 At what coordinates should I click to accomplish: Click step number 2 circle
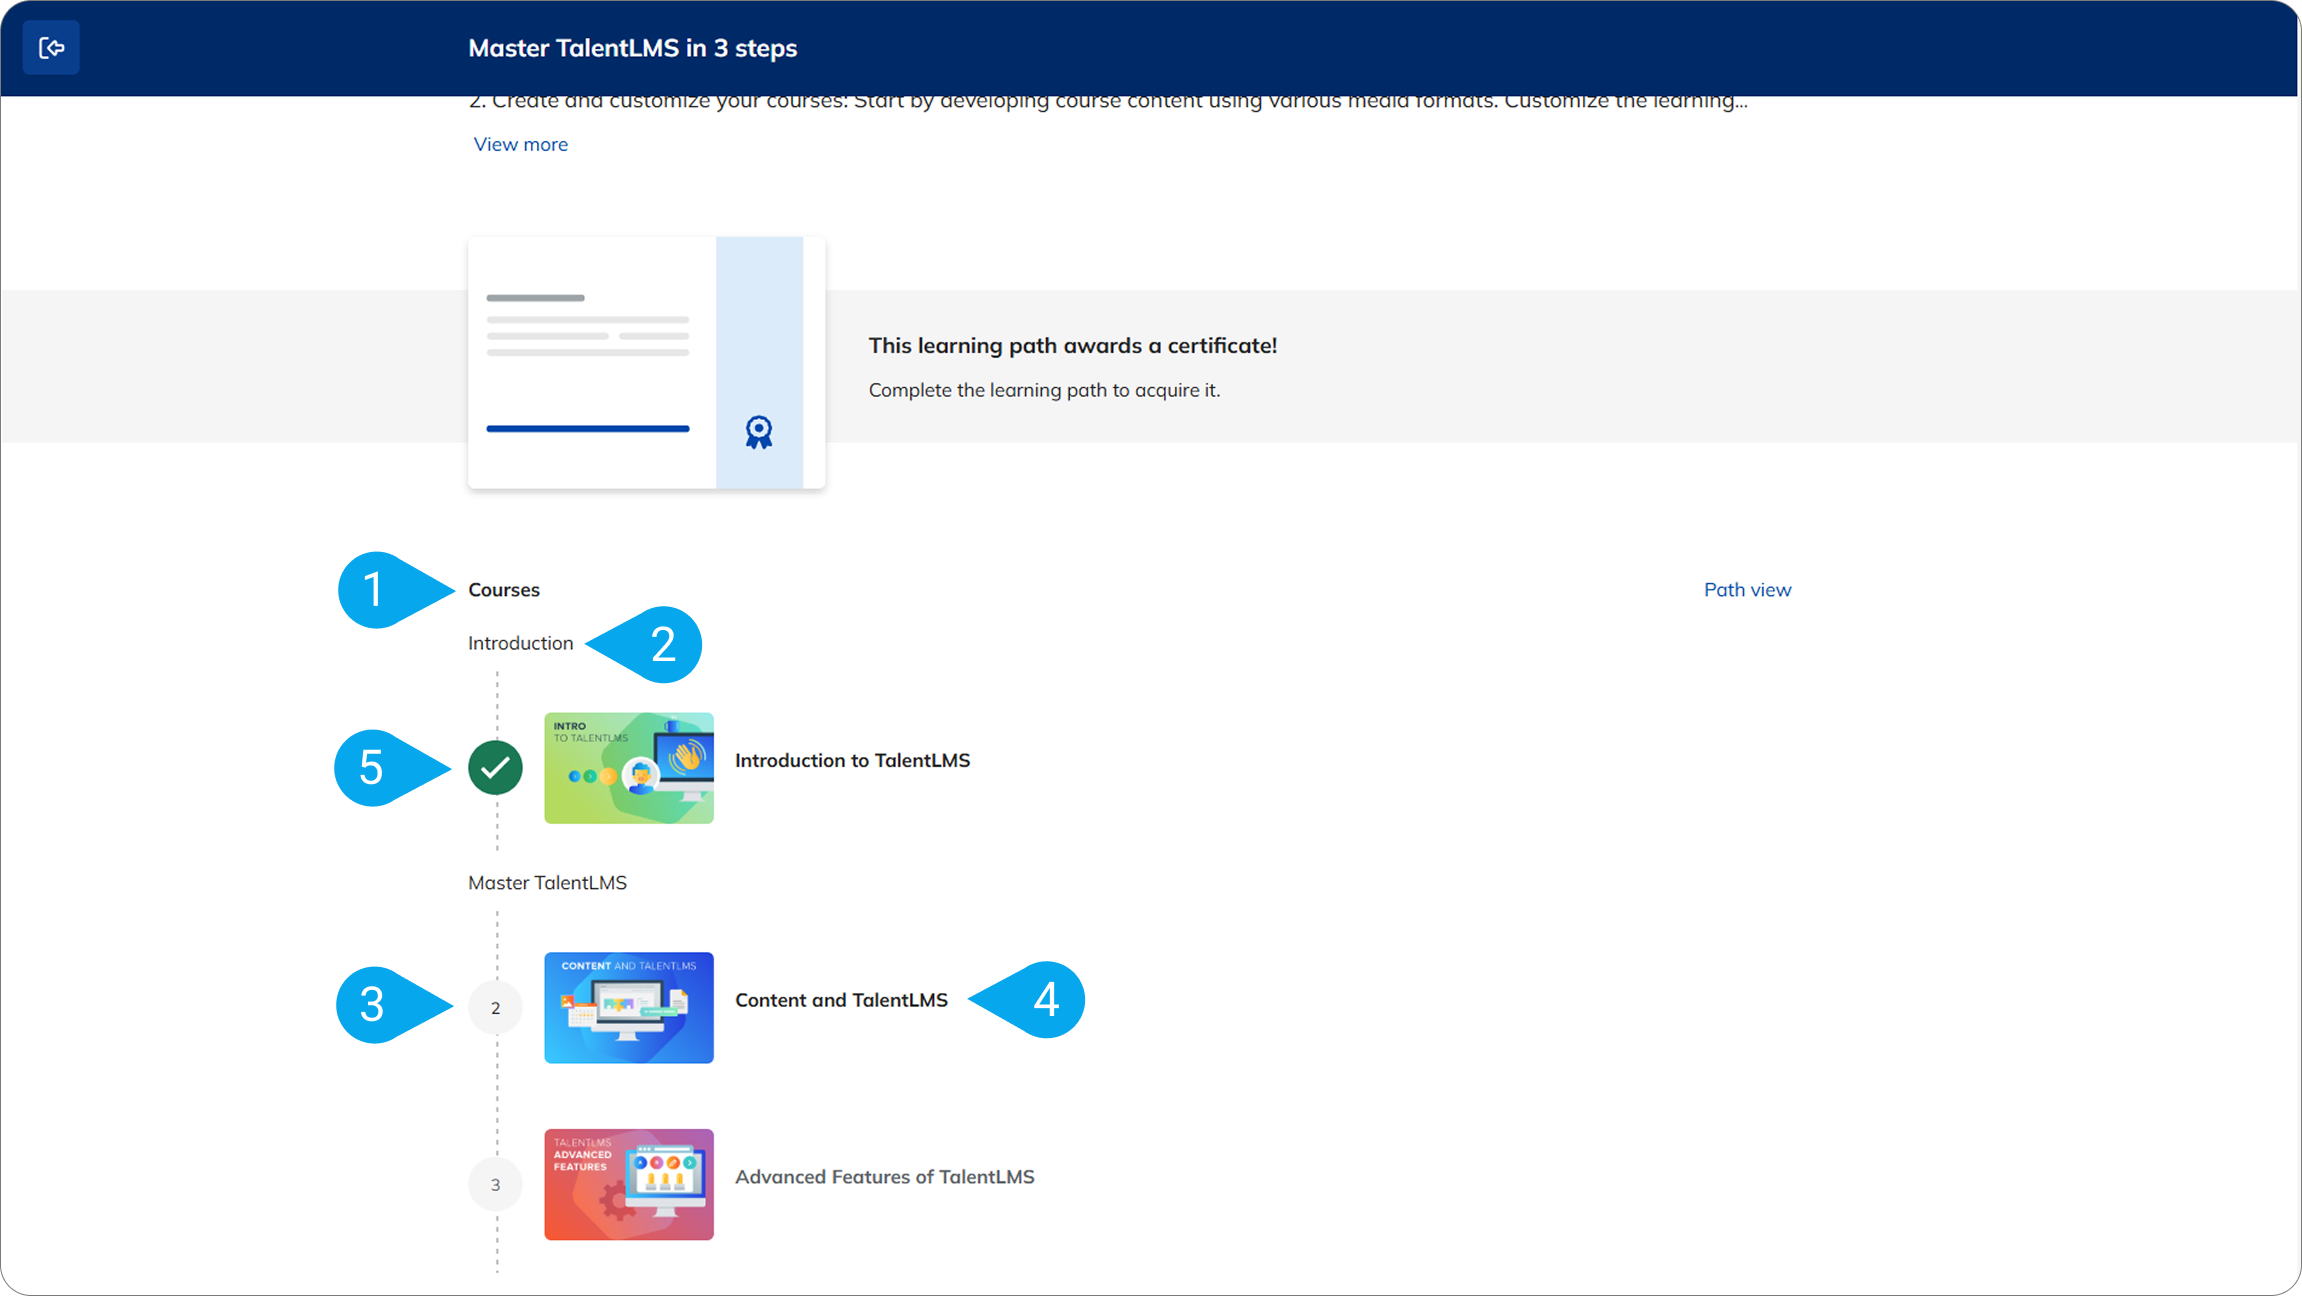495,1008
